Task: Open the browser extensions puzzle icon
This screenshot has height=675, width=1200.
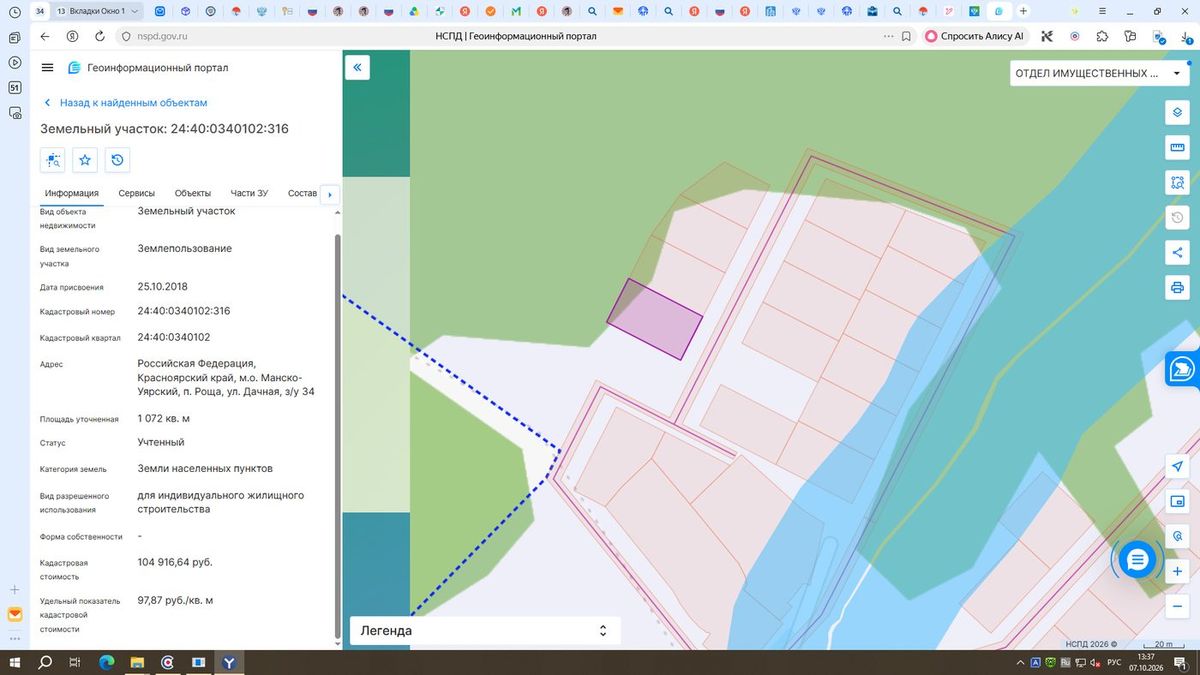Action: 1103,36
